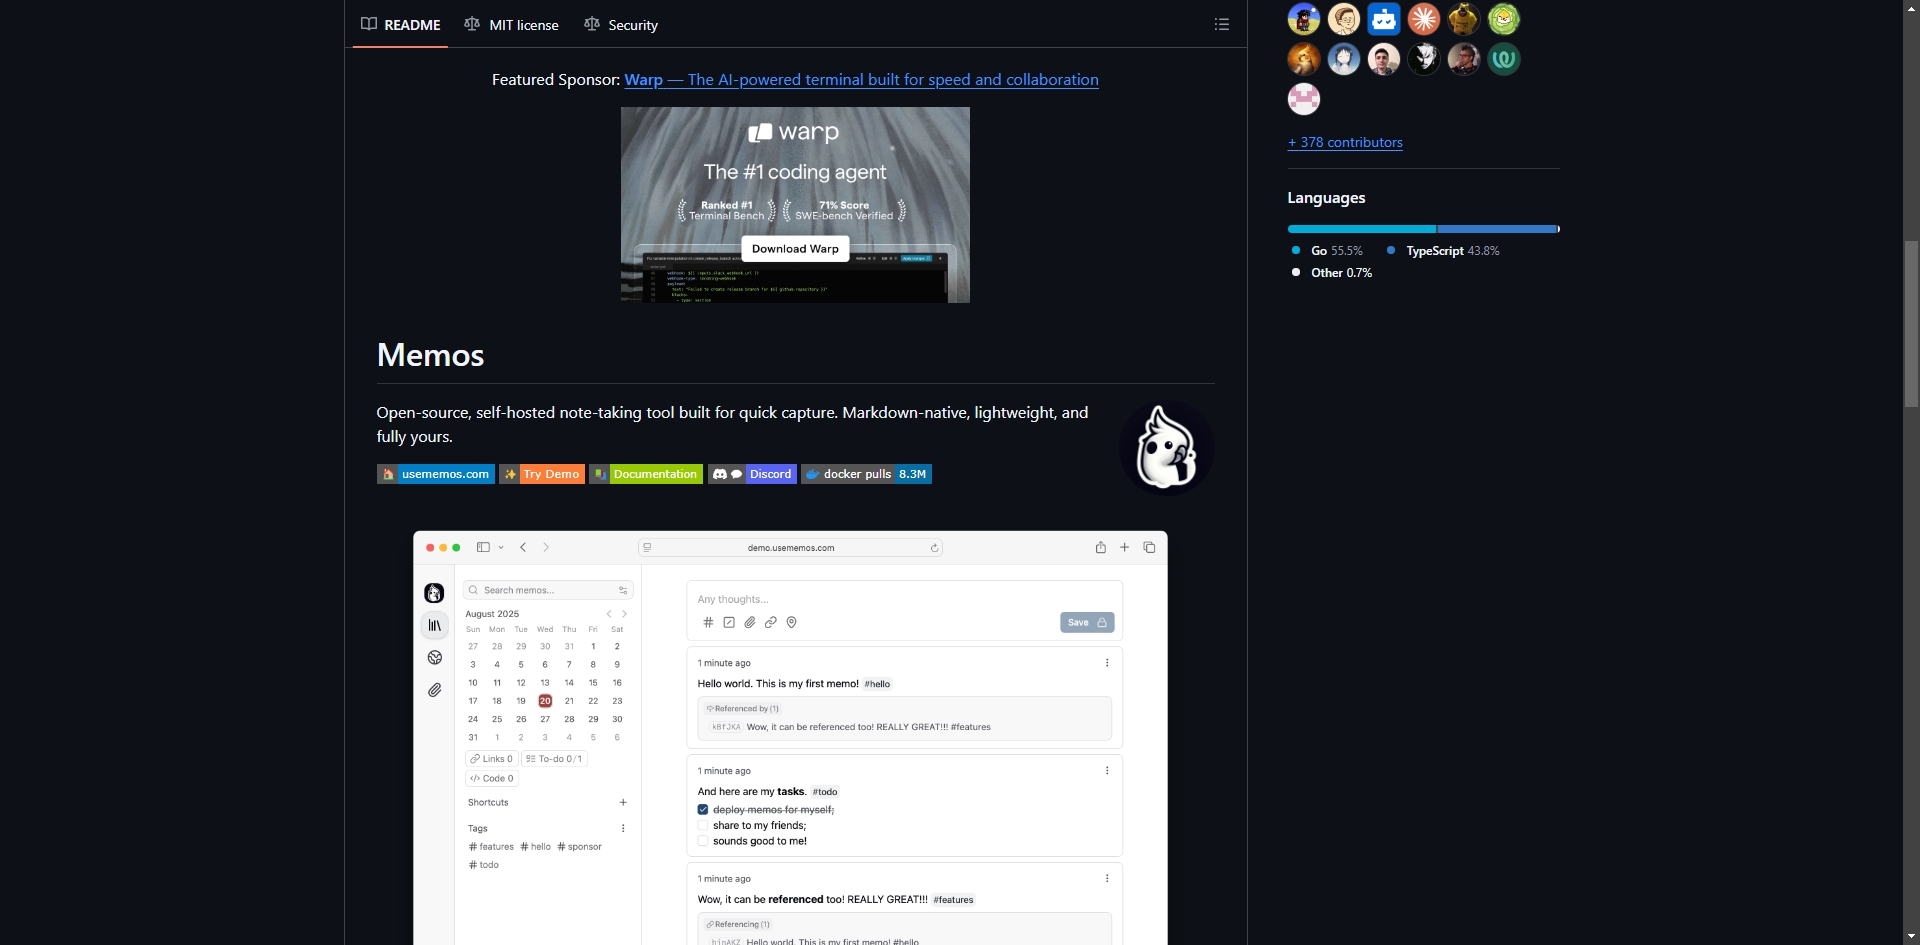Open the Memos demo screenshot image
Image resolution: width=1920 pixels, height=945 pixels.
click(x=790, y=737)
